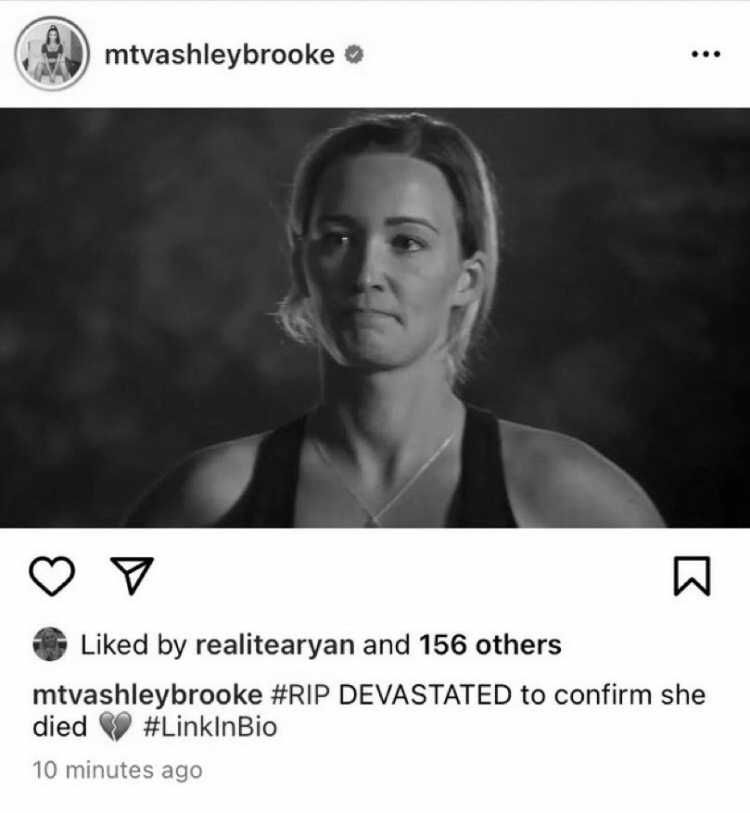Open the #LinkInBio hashtag
This screenshot has width=750, height=813.
click(210, 727)
